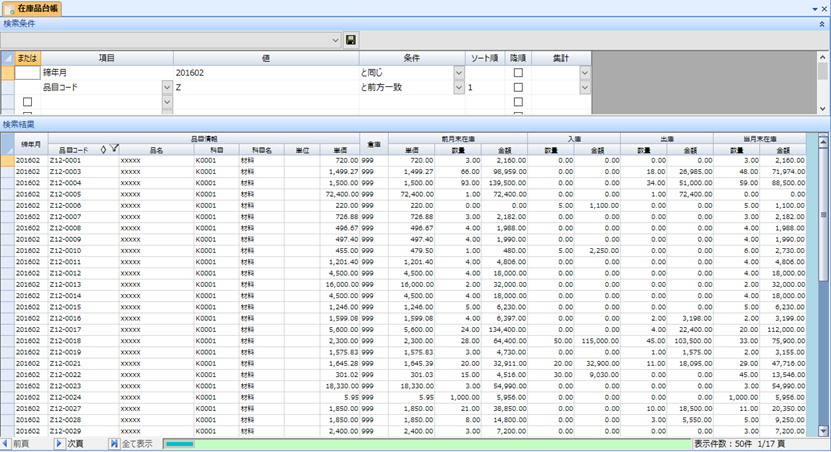The width and height of the screenshot is (831, 452).
Task: Click the 全て表示 button
Action: 131,444
